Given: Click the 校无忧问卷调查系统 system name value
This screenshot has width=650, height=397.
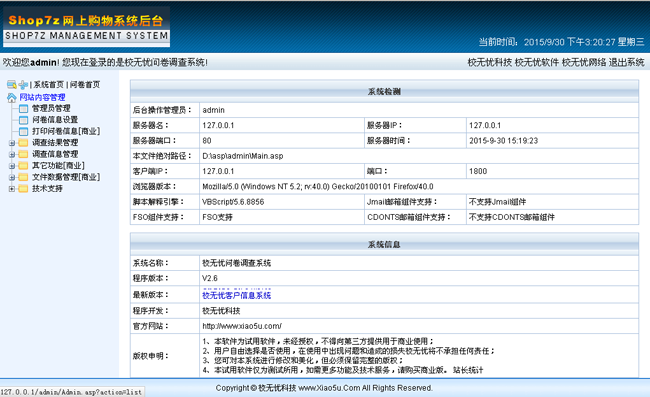Looking at the screenshot, I should point(236,263).
